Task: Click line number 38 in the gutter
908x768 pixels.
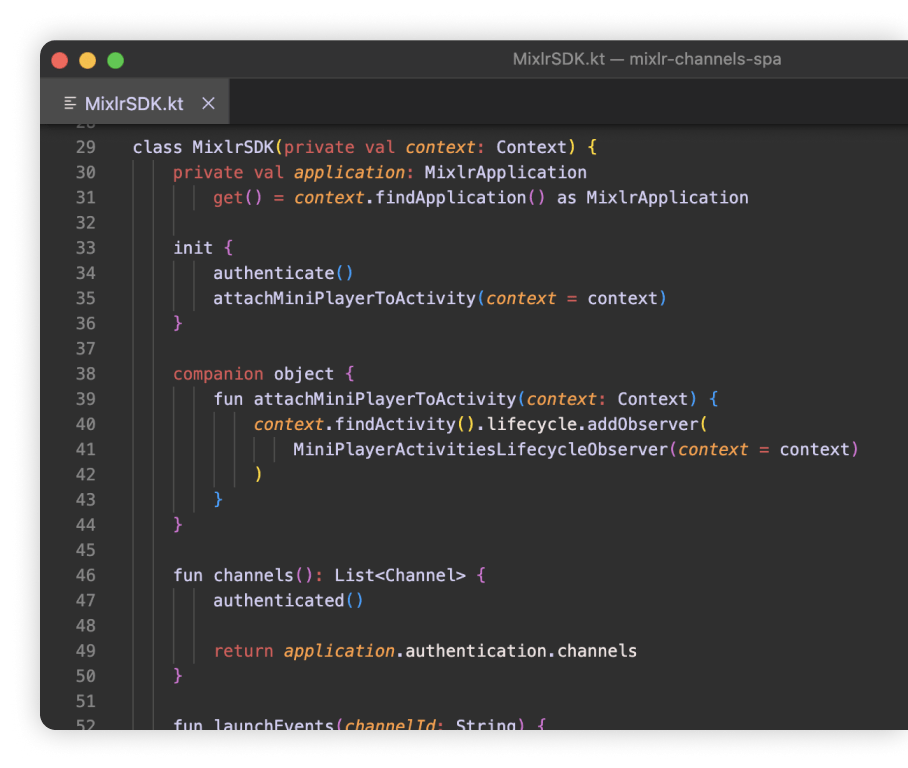Action: point(85,374)
